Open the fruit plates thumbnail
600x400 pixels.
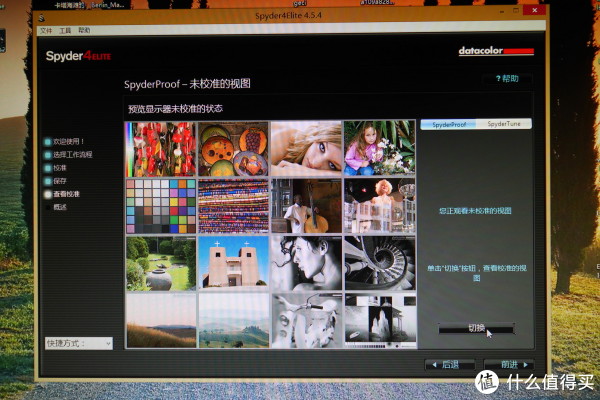(x=233, y=149)
